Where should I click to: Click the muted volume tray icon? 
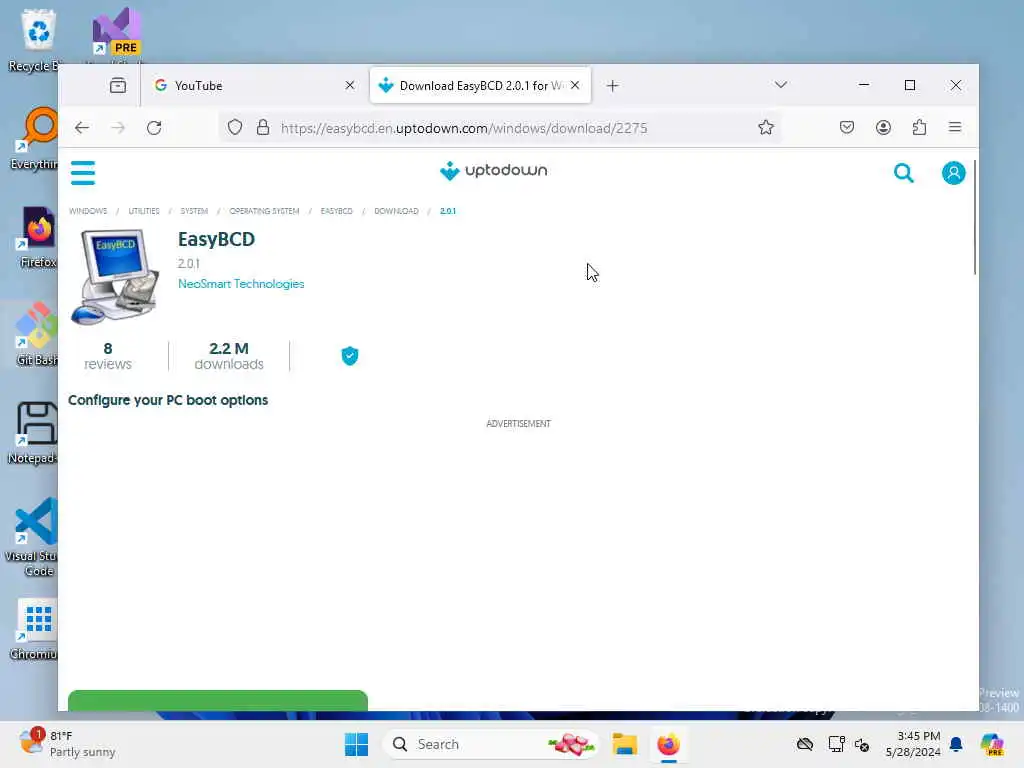coord(862,744)
